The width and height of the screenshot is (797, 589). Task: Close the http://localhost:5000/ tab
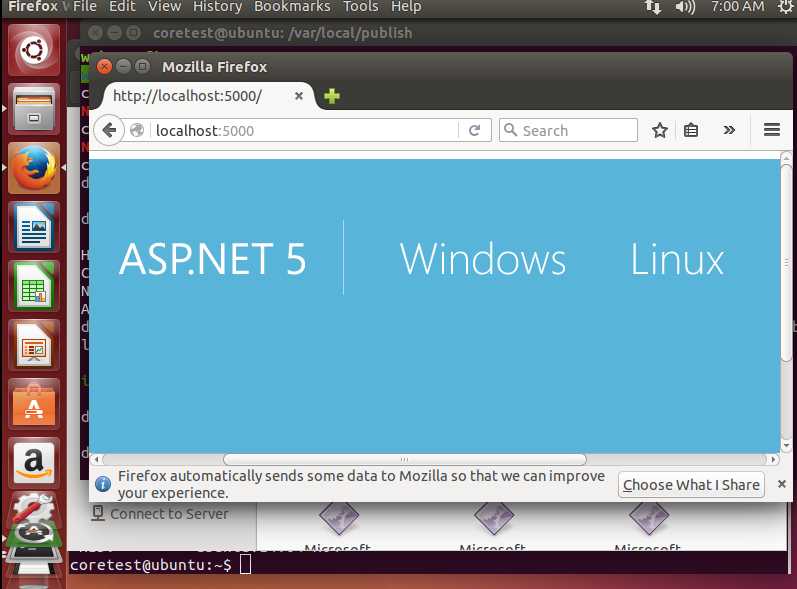(299, 96)
